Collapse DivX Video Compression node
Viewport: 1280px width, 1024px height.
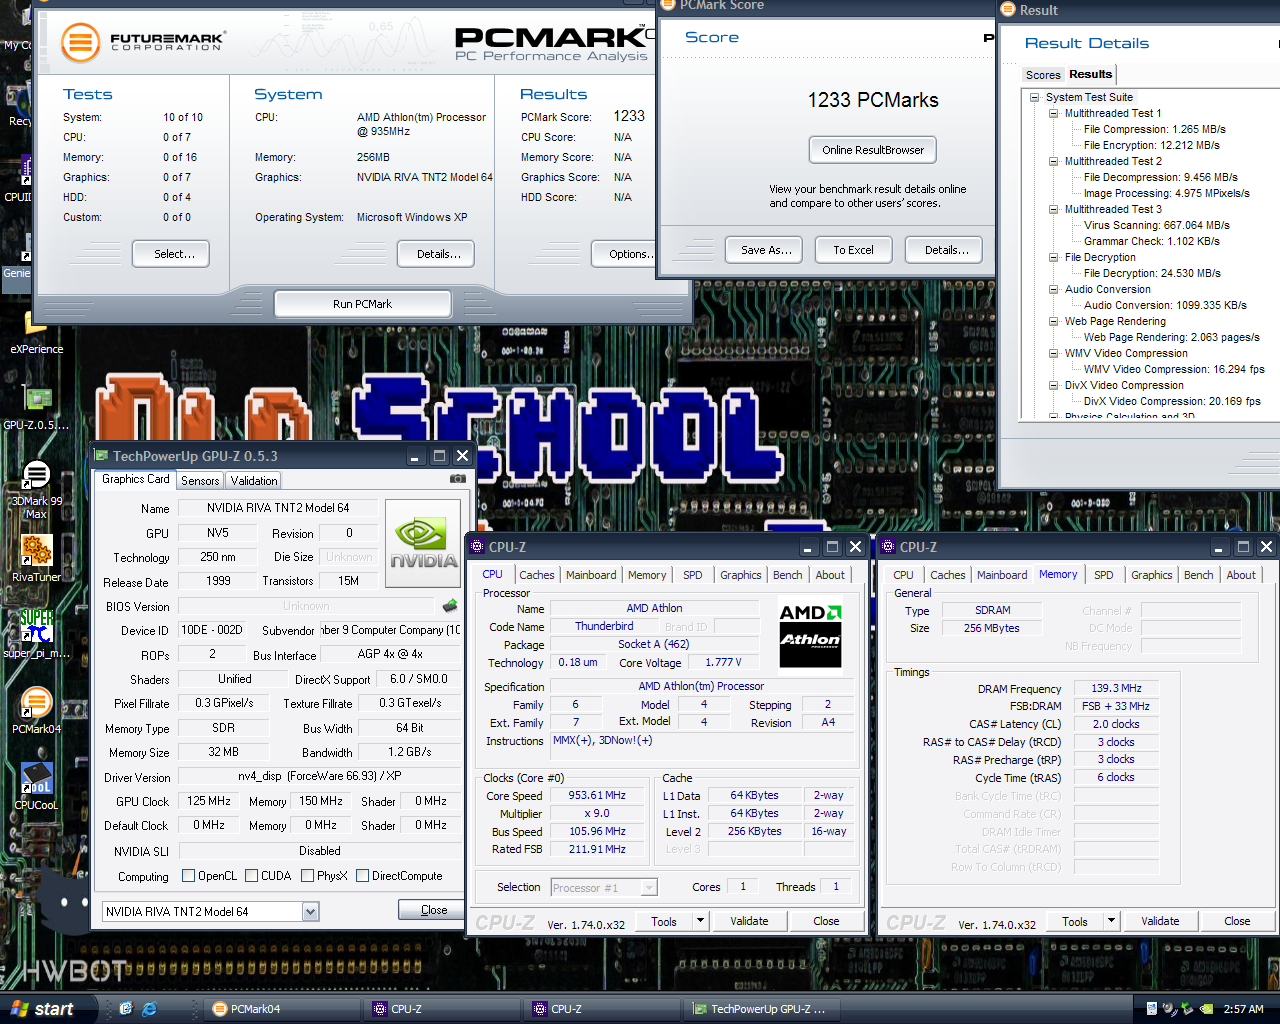[1054, 385]
